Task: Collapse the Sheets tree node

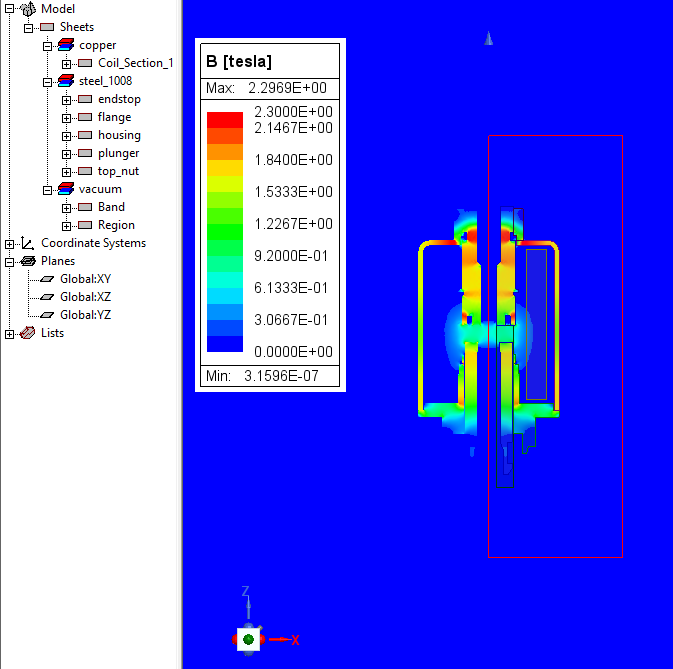Action: coord(29,27)
